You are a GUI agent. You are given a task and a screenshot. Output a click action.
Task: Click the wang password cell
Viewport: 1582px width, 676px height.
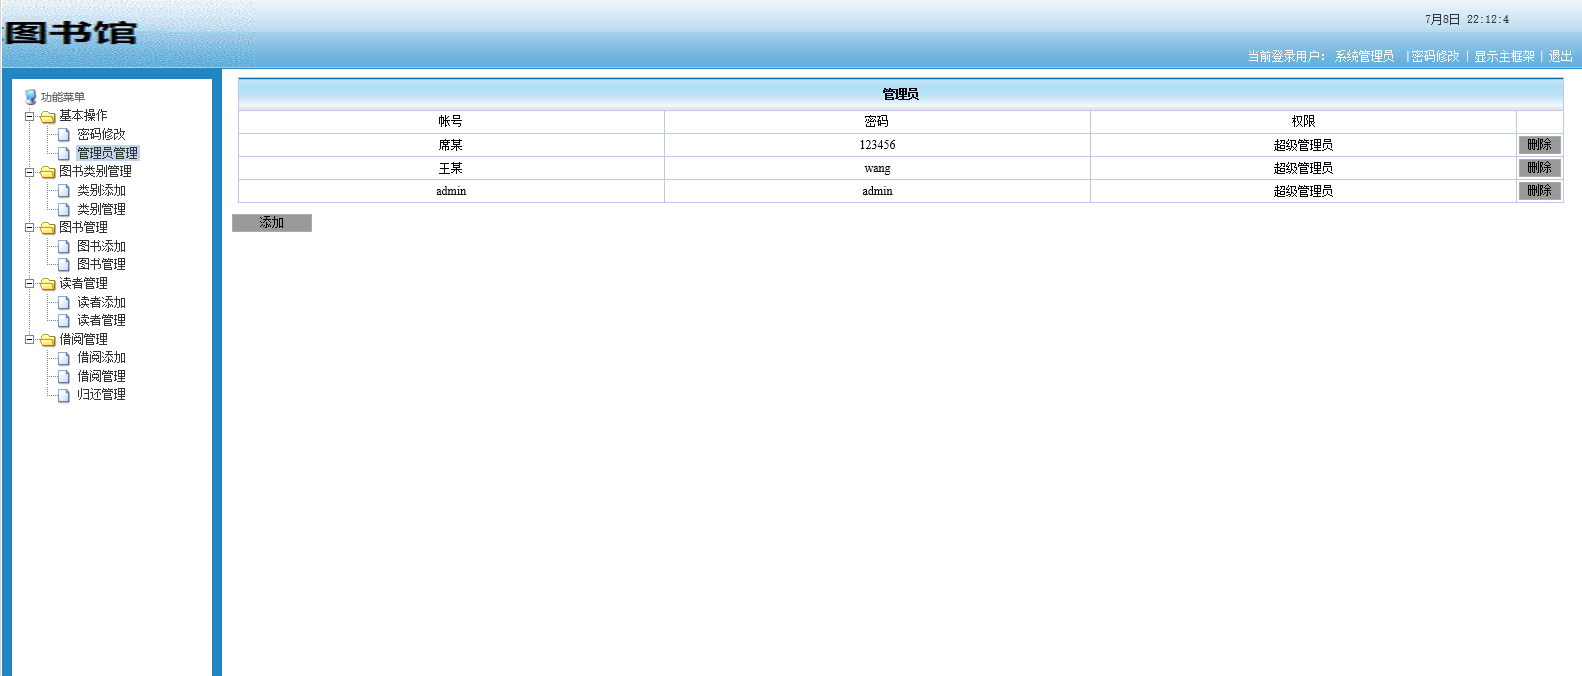click(877, 168)
